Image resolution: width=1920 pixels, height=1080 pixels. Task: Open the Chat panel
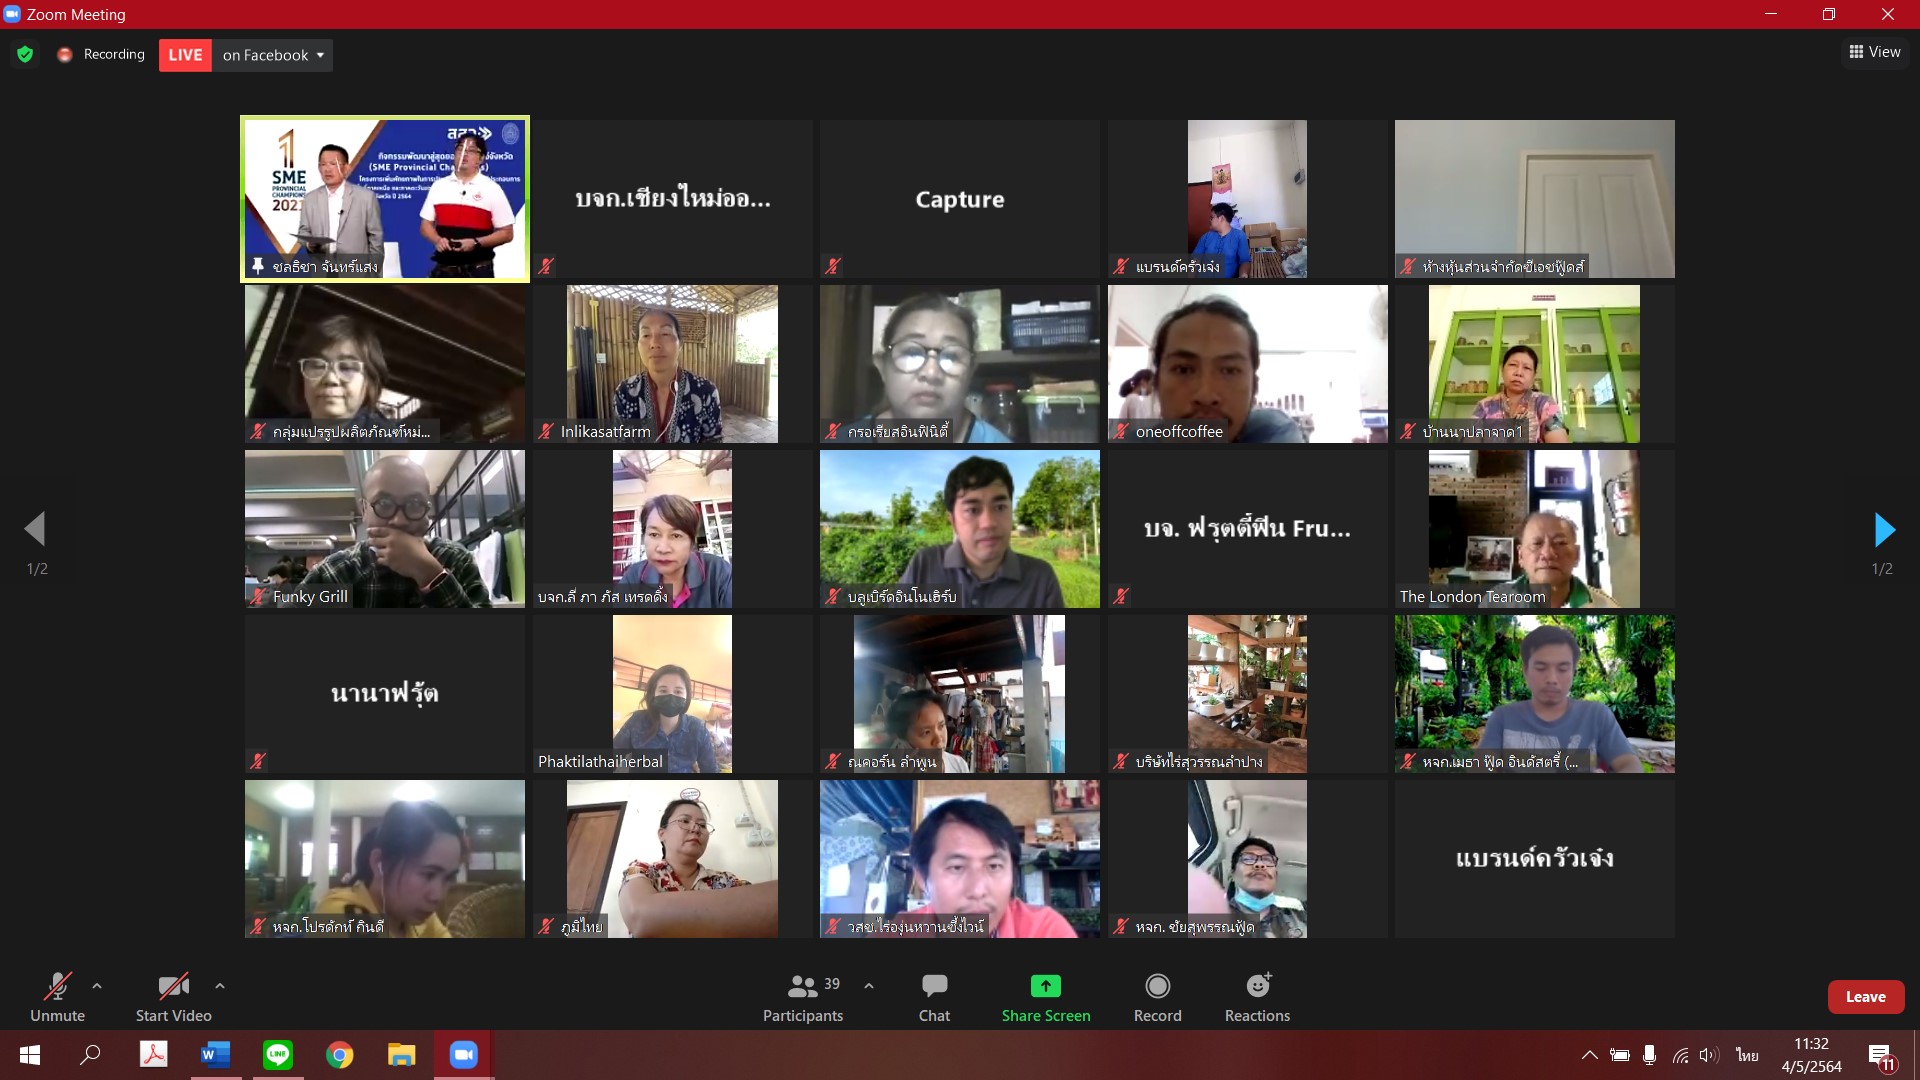(934, 987)
